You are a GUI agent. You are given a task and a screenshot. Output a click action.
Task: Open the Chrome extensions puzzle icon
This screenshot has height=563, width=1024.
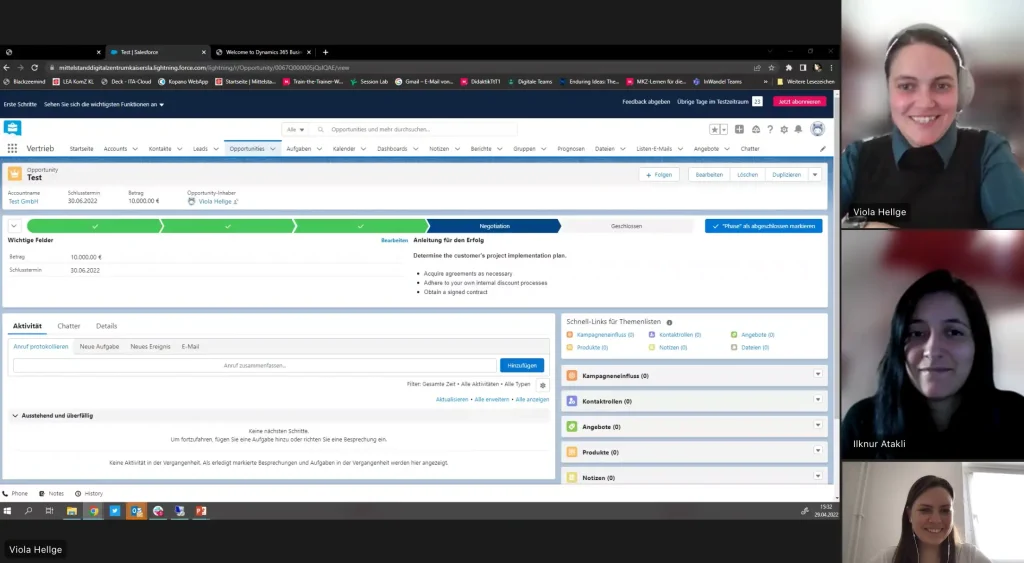click(x=788, y=67)
